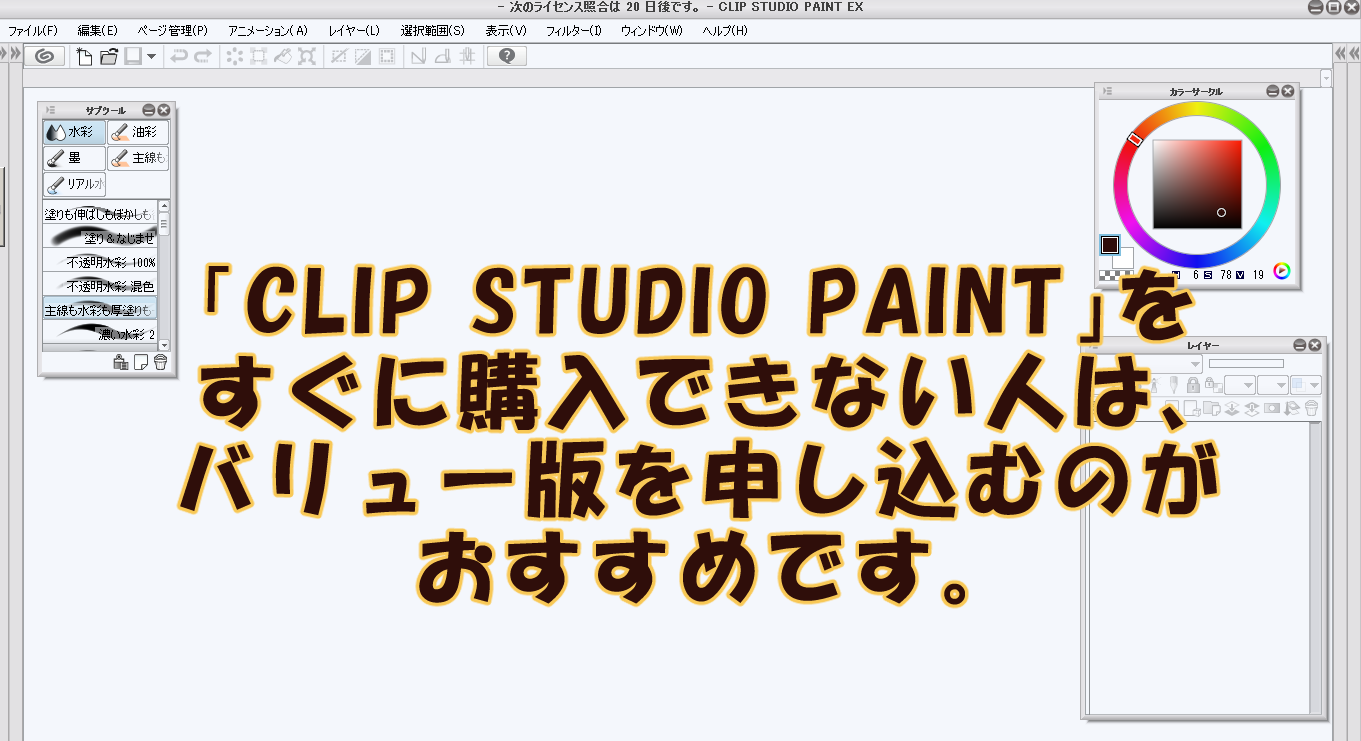Click the Clear outside selection icon
1361x741 pixels.
click(x=258, y=56)
